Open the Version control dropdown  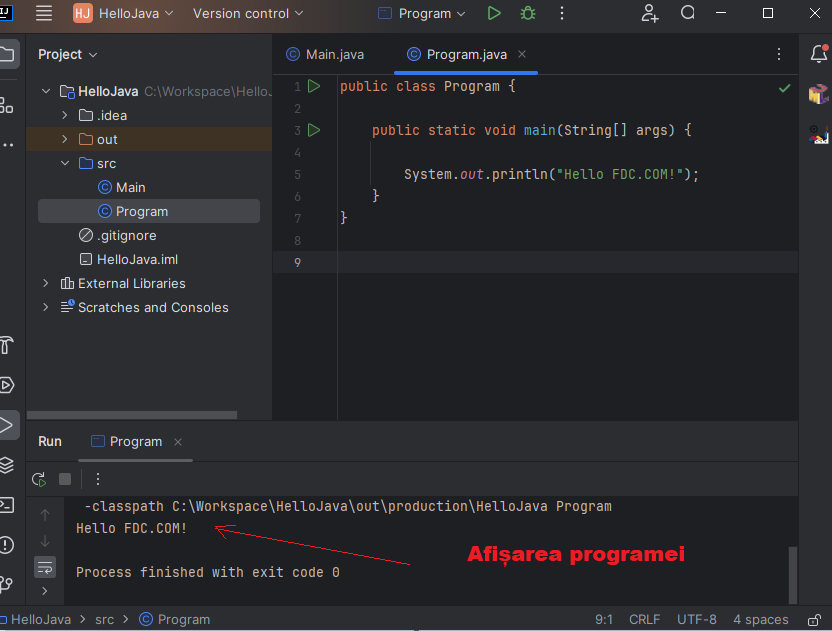coord(248,13)
